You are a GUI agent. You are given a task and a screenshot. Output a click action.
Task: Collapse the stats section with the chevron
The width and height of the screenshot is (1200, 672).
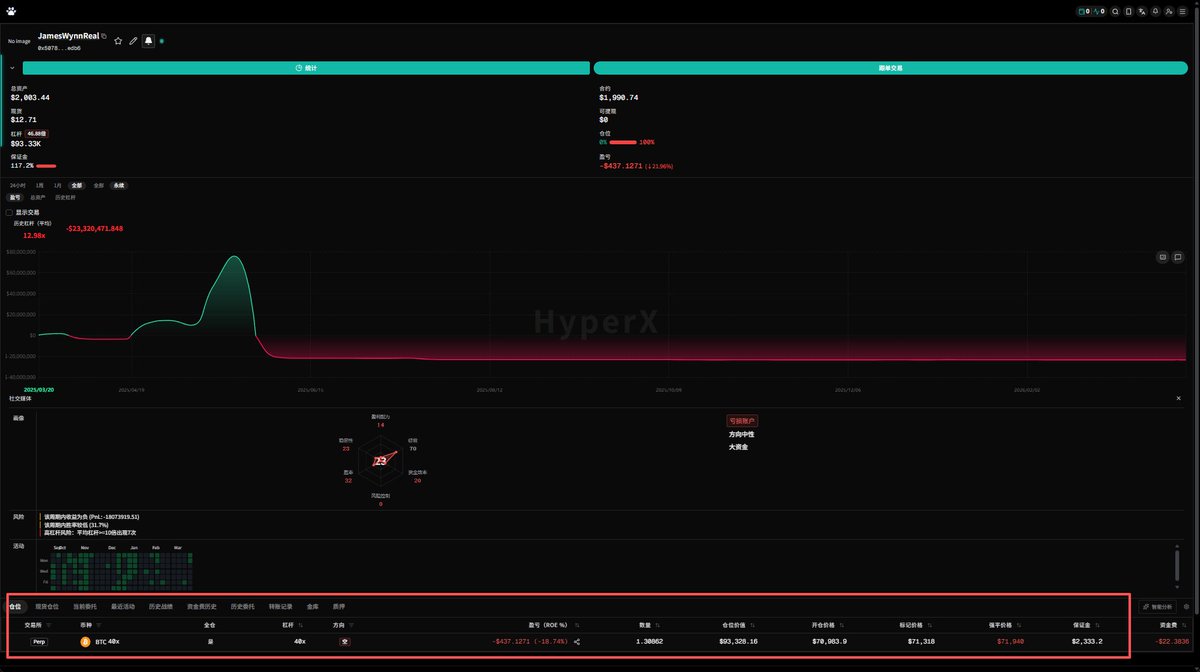coord(12,68)
